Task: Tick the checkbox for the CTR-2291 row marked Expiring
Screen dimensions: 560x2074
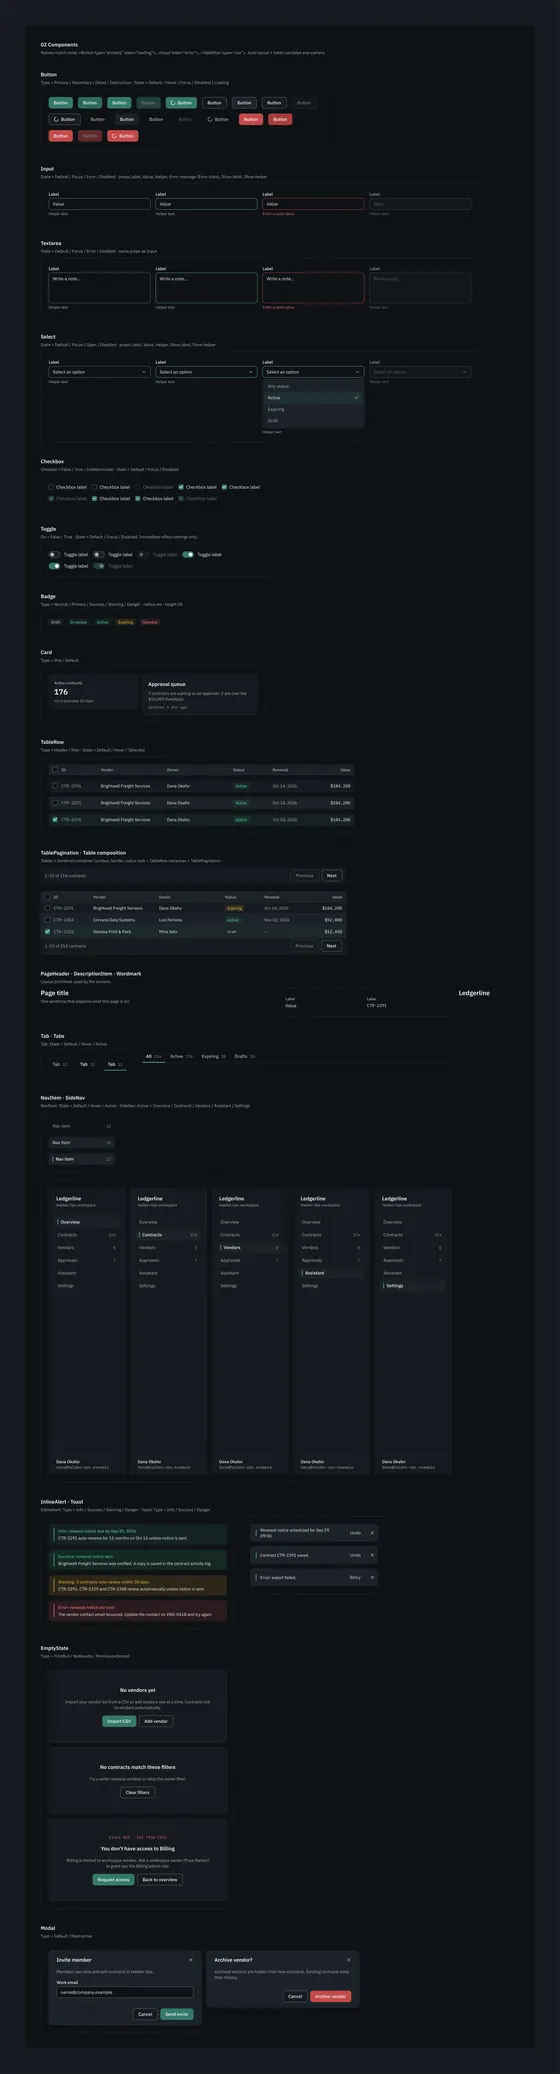Action: (x=48, y=908)
